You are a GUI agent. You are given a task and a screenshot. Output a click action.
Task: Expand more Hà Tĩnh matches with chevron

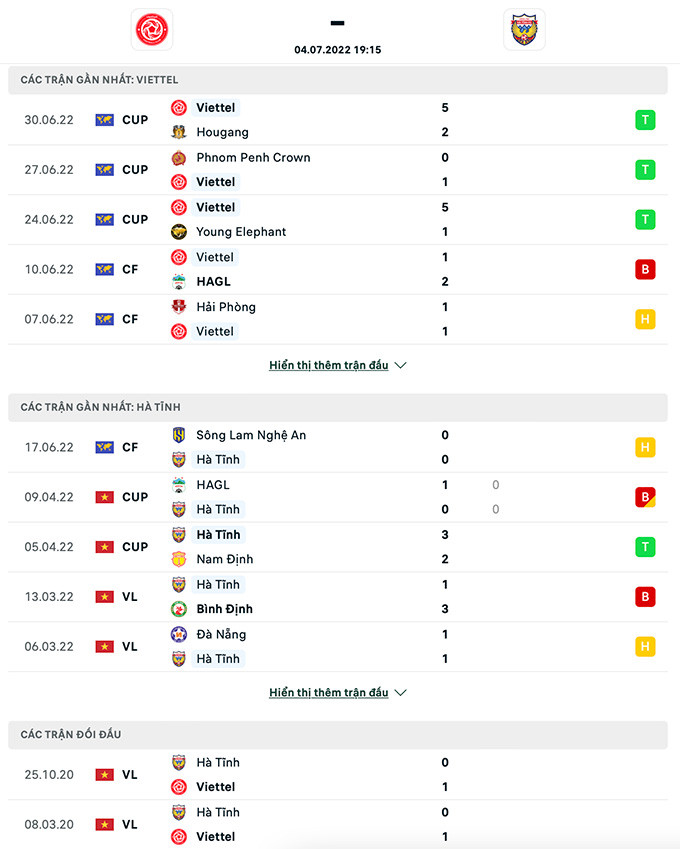(400, 693)
